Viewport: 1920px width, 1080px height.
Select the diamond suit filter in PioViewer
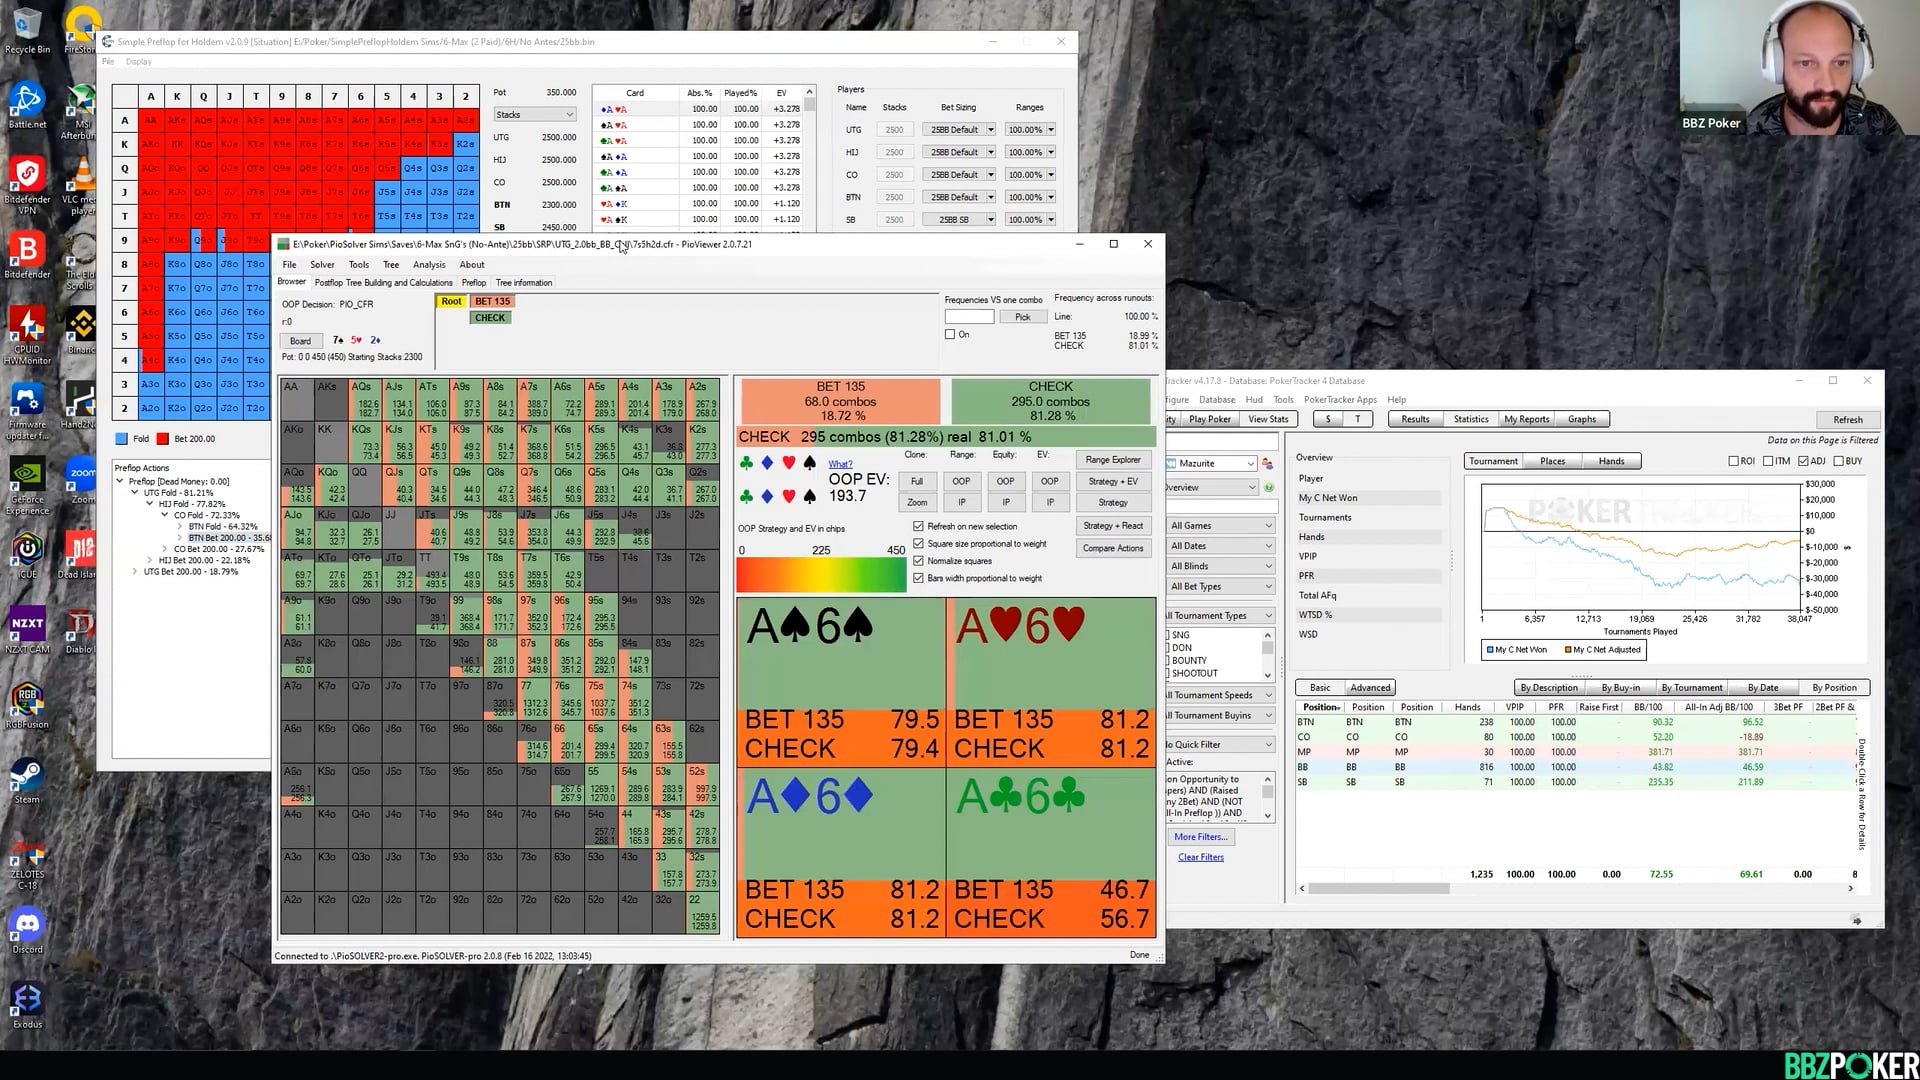click(x=767, y=464)
